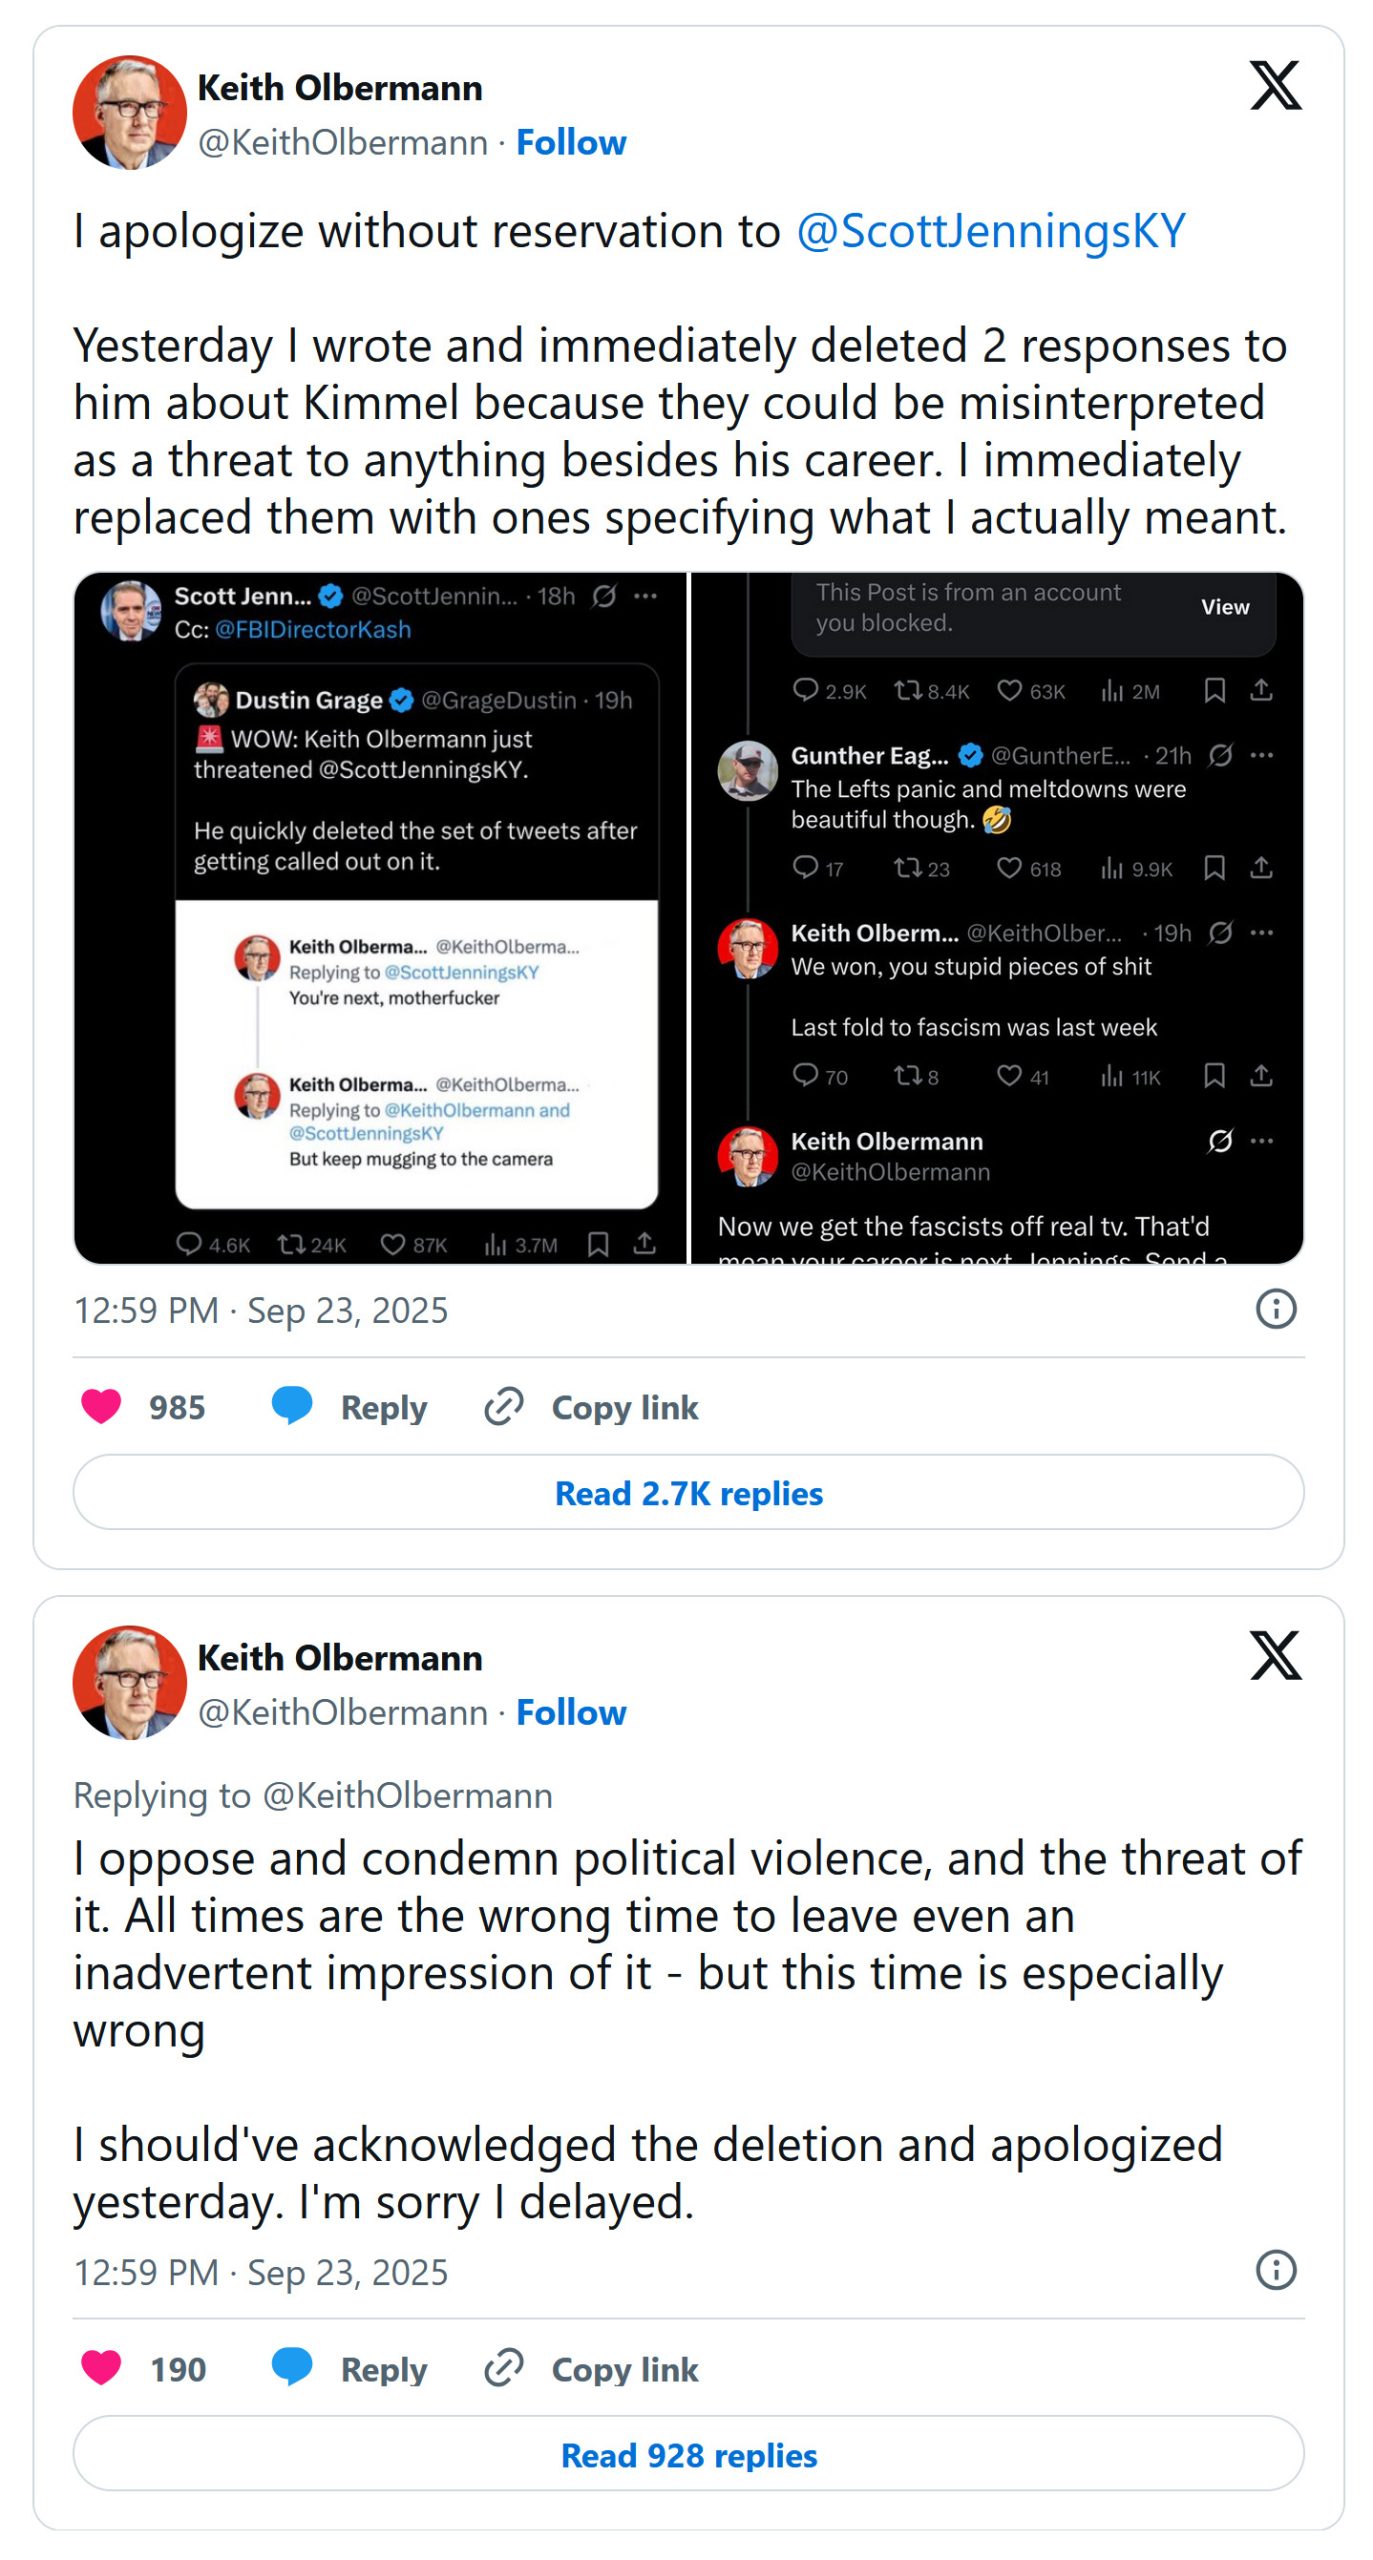Like the first tweet with heart icon

click(101, 1405)
